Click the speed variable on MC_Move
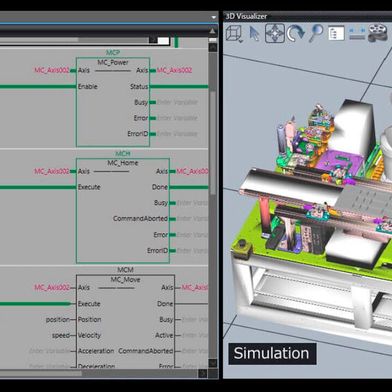 61,335
